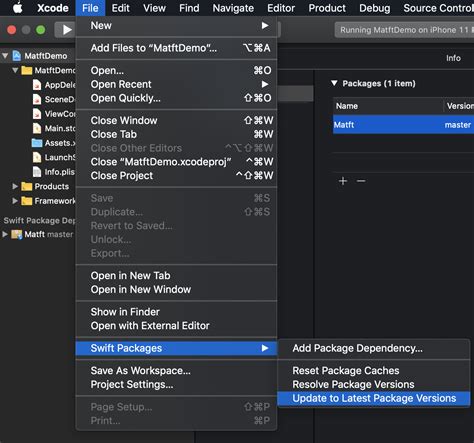This screenshot has height=443, width=474.
Task: Choose Update to Latest Package Versions
Action: [373, 398]
